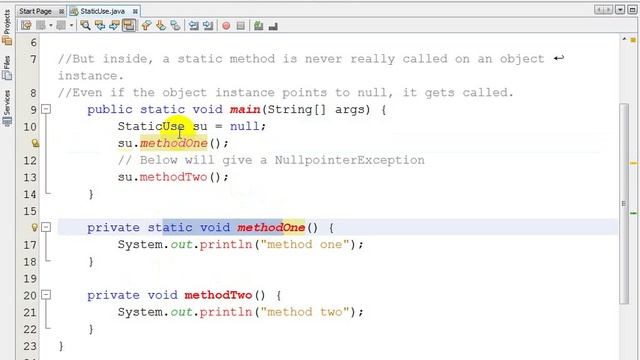Click yellow warning square above error stripe
Screen dimensions: 640x360
tap(633, 40)
